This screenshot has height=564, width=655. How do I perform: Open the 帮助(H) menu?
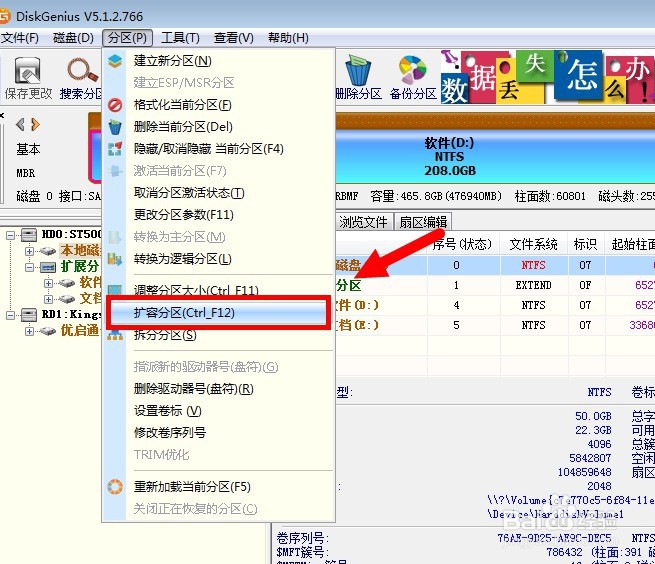pyautogui.click(x=288, y=38)
